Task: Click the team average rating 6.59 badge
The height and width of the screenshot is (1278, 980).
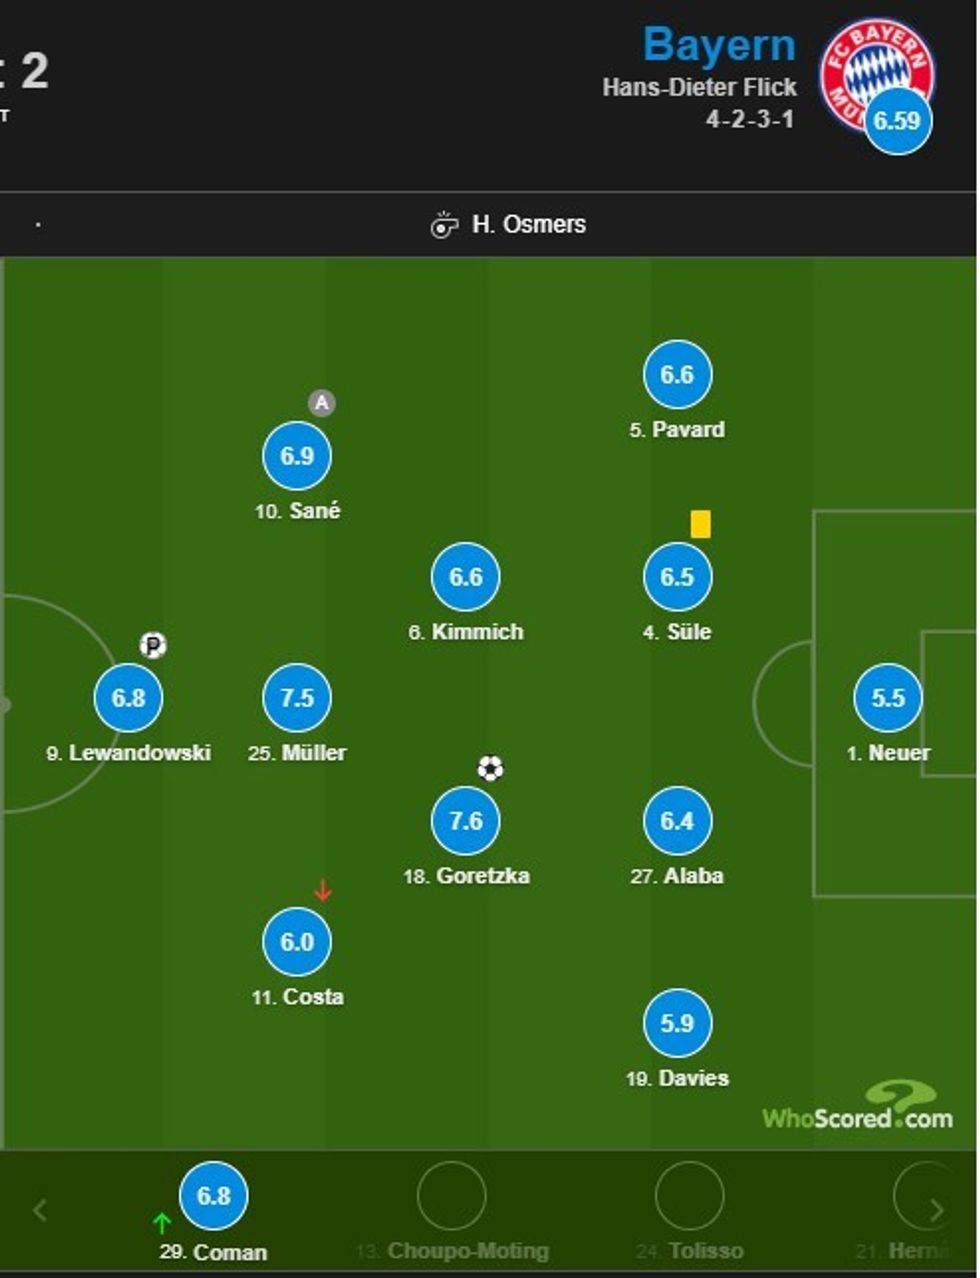Action: click(x=897, y=121)
